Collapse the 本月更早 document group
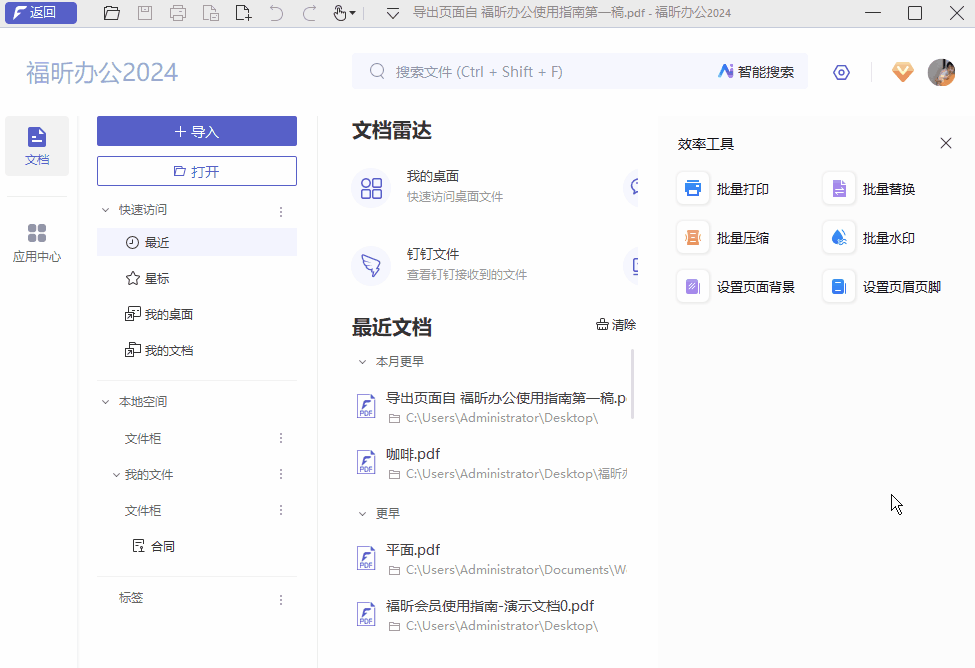975x668 pixels. [x=364, y=361]
